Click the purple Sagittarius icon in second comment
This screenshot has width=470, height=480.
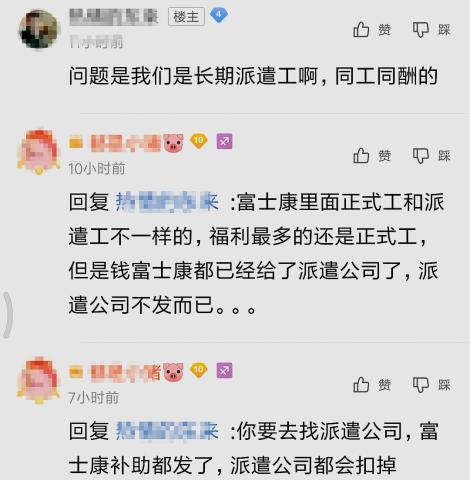pos(224,141)
